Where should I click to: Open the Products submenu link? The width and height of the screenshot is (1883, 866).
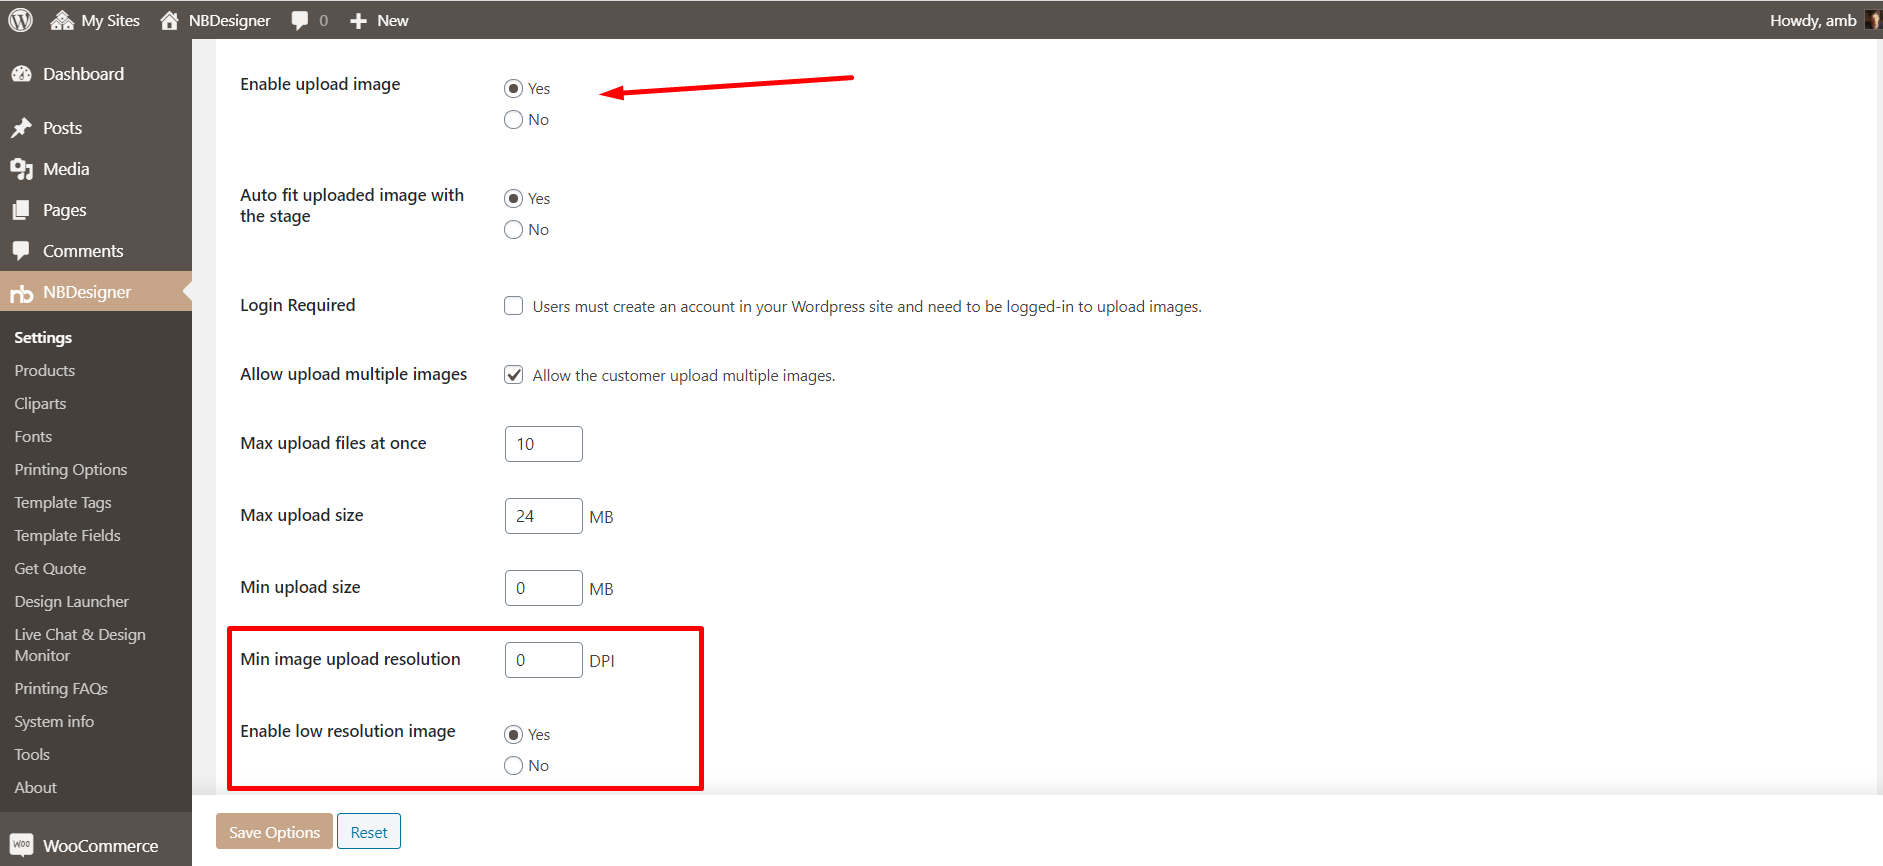45,370
